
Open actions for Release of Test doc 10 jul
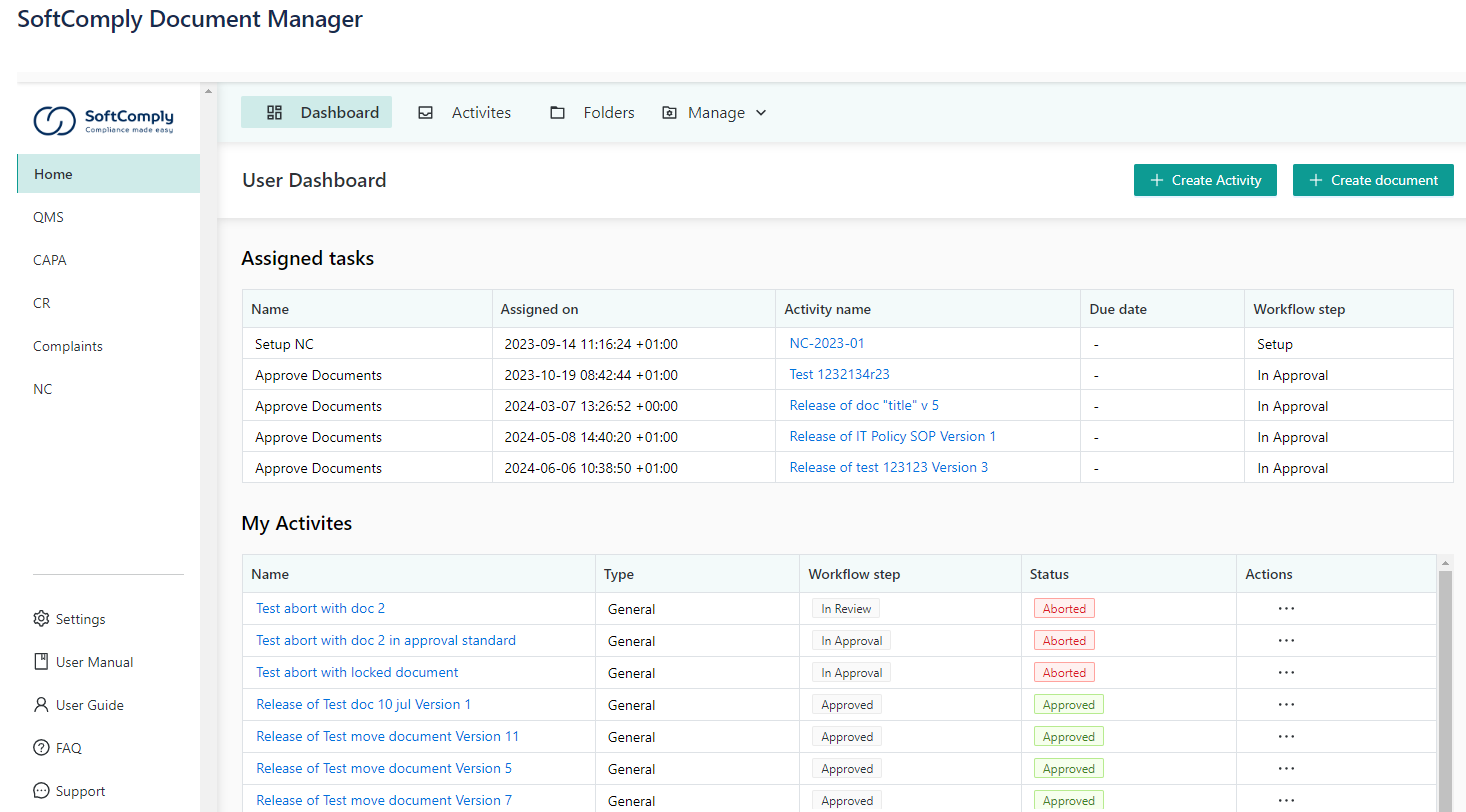[1286, 704]
